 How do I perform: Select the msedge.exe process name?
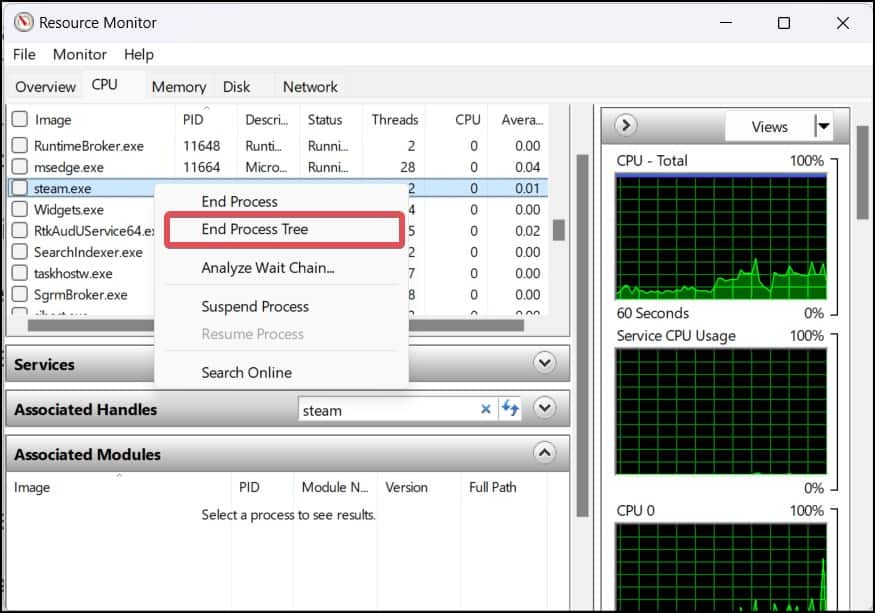pyautogui.click(x=69, y=167)
